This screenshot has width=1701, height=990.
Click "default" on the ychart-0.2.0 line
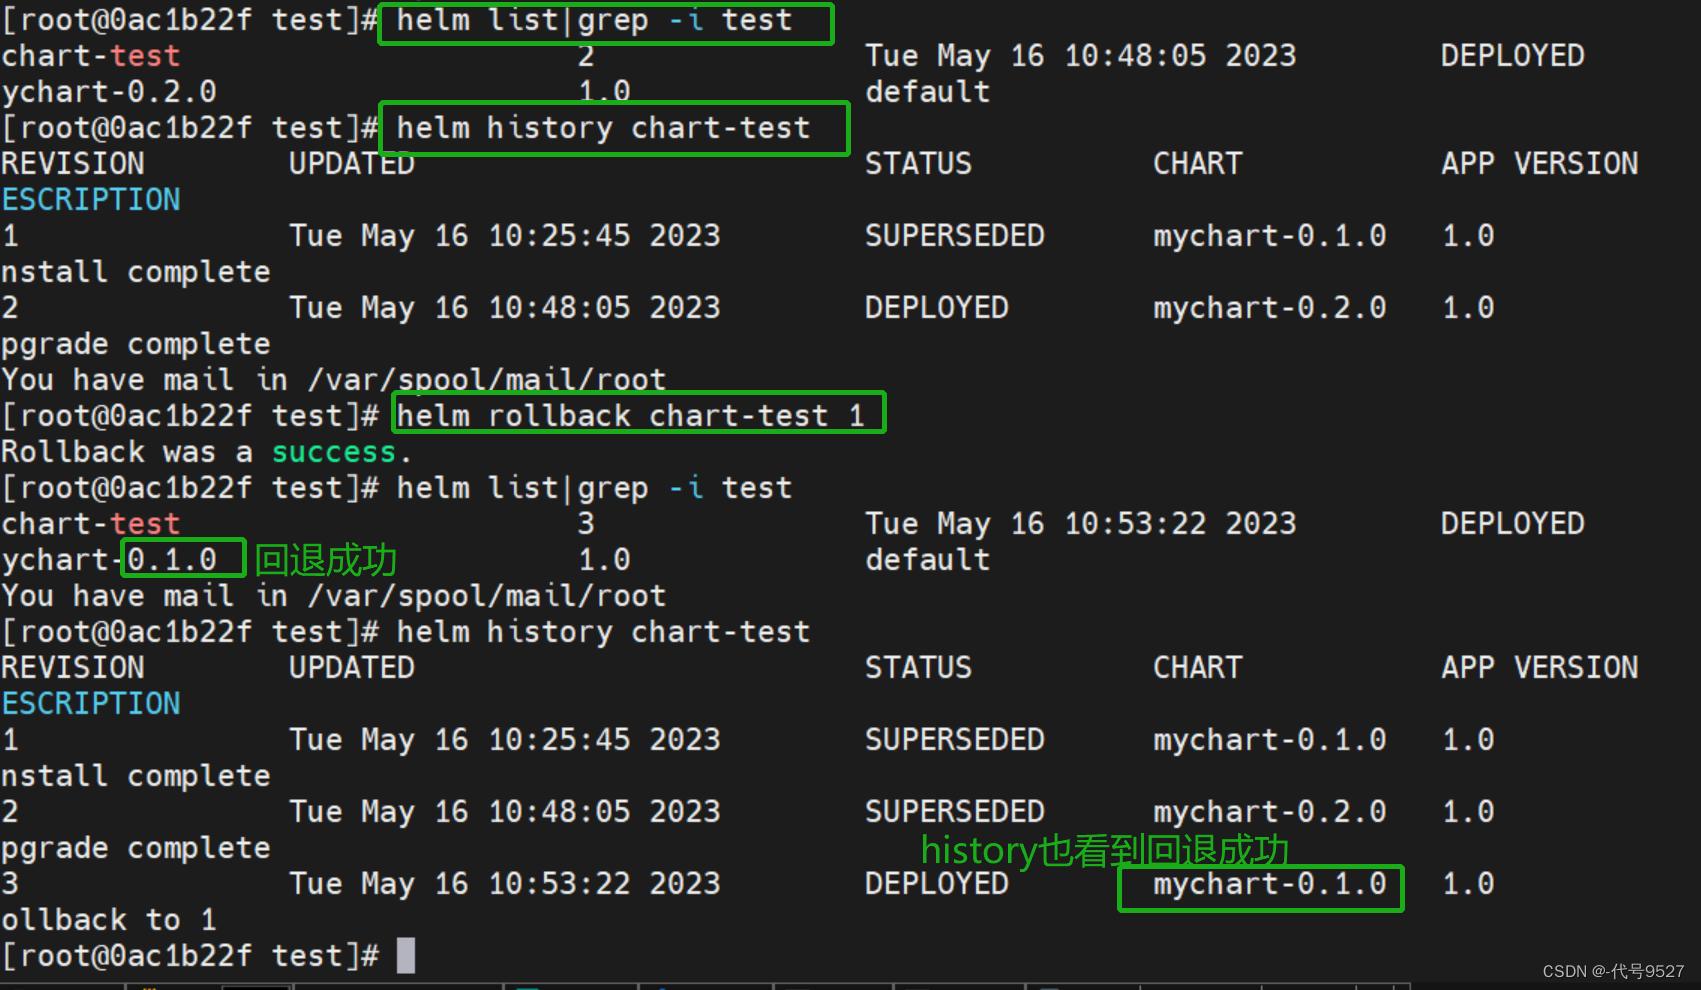point(928,92)
